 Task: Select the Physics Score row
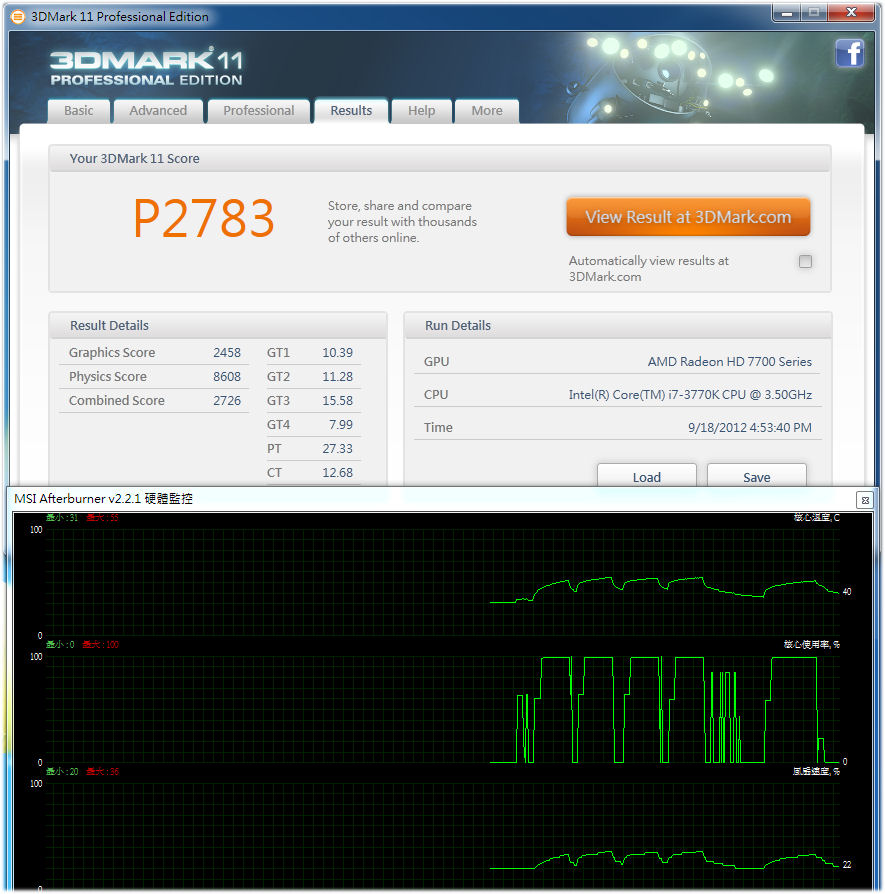(x=155, y=376)
